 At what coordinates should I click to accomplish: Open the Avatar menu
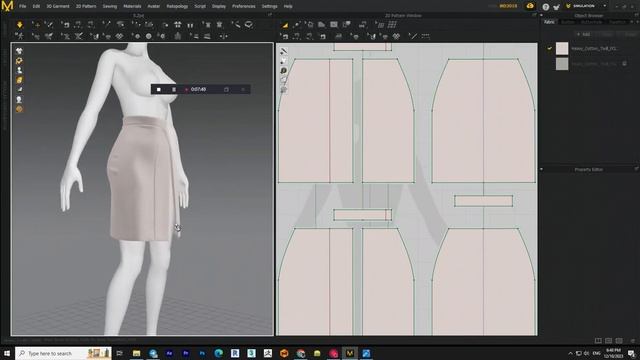point(154,6)
